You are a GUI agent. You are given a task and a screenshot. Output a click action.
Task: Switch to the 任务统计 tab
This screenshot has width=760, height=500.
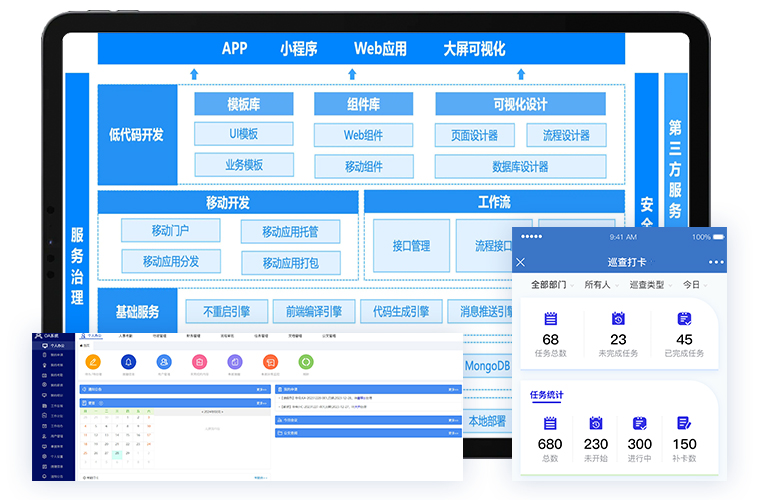[x=546, y=395]
